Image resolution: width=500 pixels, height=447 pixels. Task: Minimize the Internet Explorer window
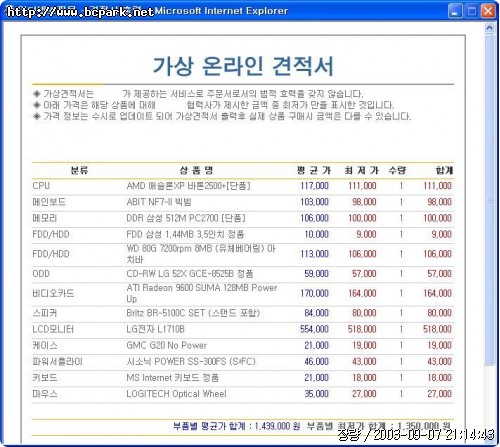pos(455,11)
